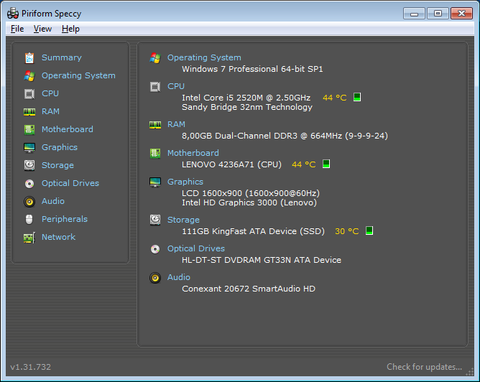The width and height of the screenshot is (480, 382).
Task: Click the Graphics icon in summary pane
Action: 155,182
